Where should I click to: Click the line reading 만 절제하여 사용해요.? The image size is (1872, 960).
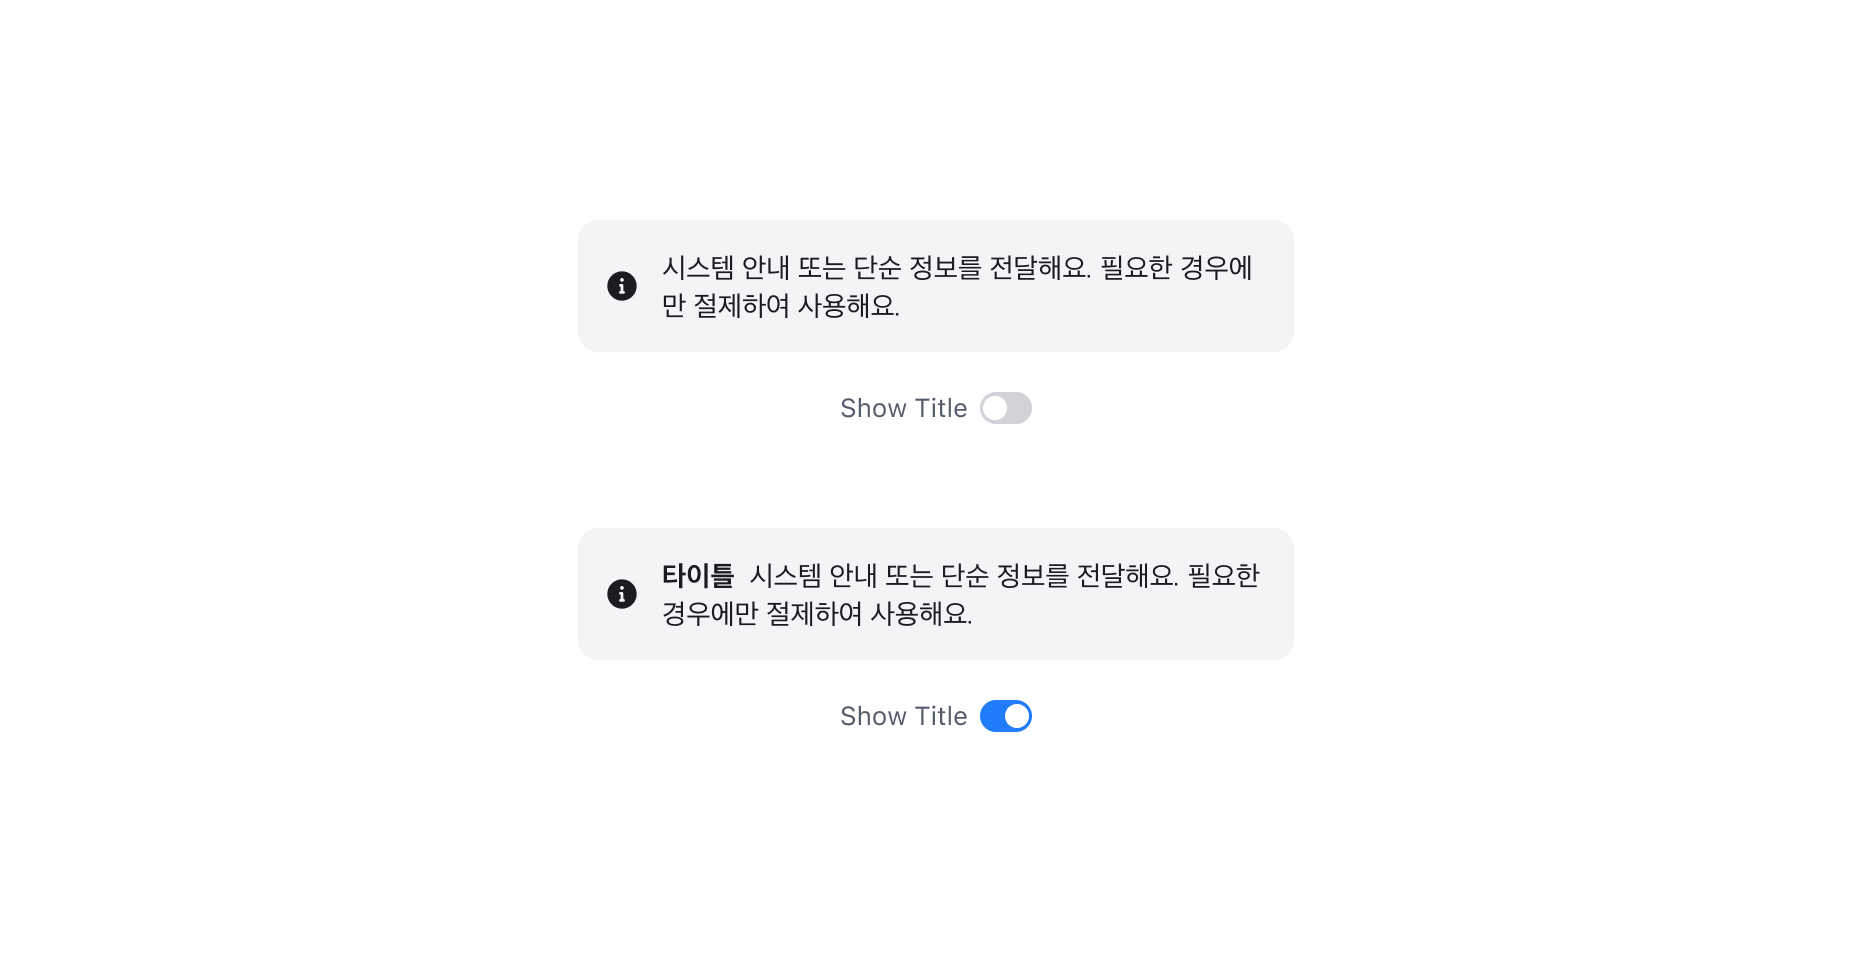click(781, 306)
